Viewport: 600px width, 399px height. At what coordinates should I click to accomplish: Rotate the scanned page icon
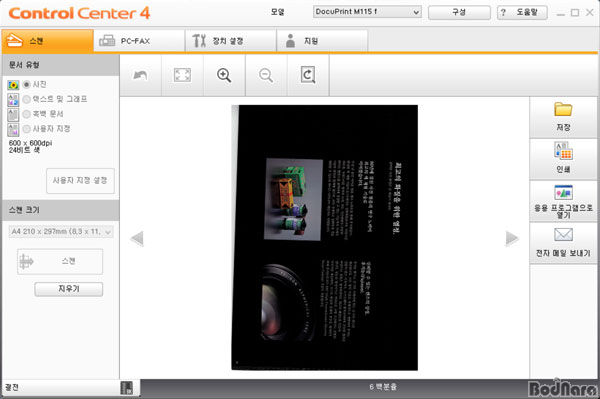click(308, 75)
